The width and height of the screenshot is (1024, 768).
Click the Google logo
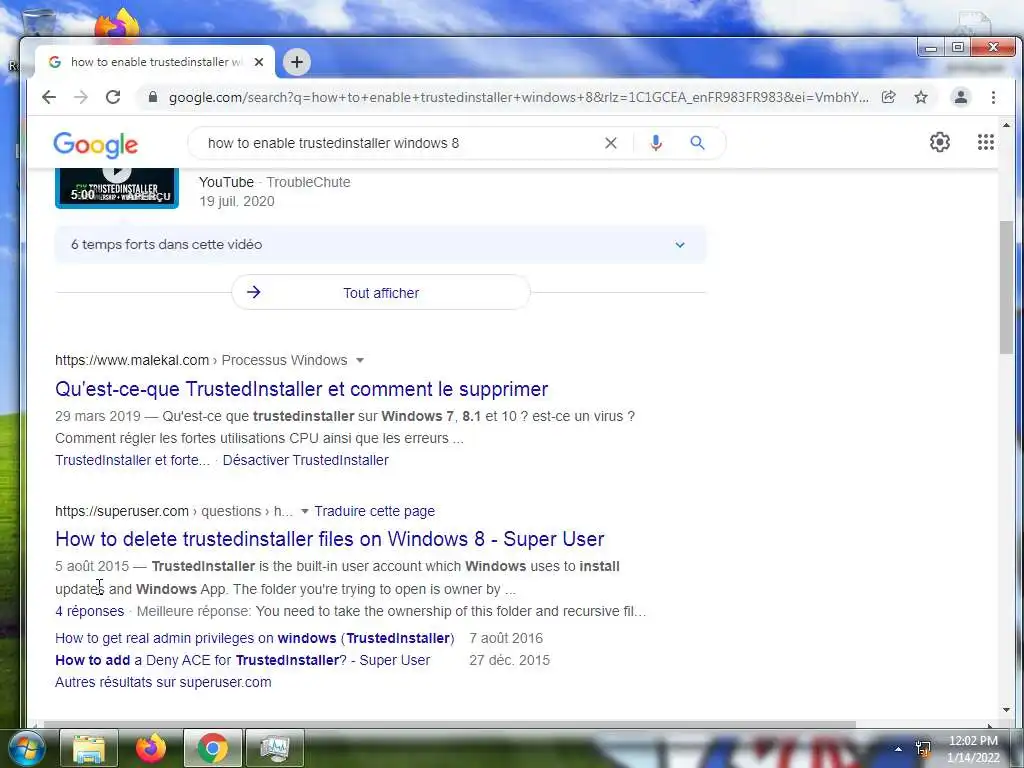pos(95,144)
